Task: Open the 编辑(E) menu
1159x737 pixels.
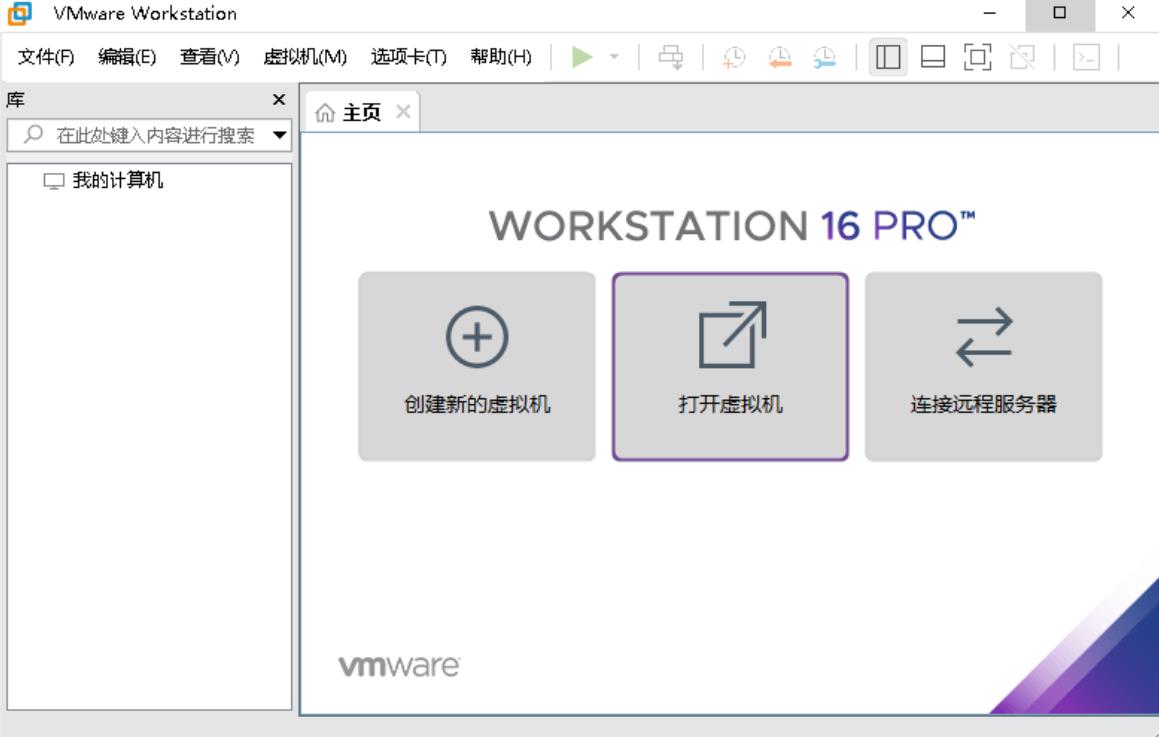Action: (127, 57)
